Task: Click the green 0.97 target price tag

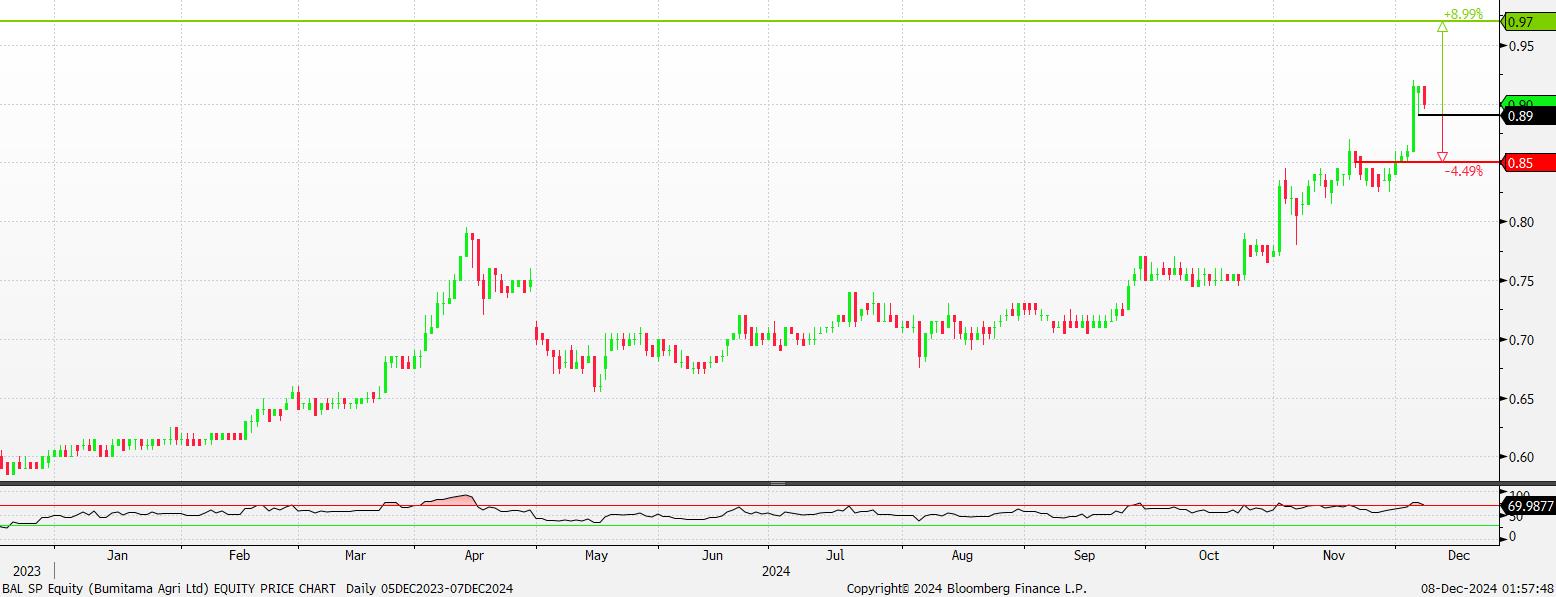Action: [x=1528, y=22]
